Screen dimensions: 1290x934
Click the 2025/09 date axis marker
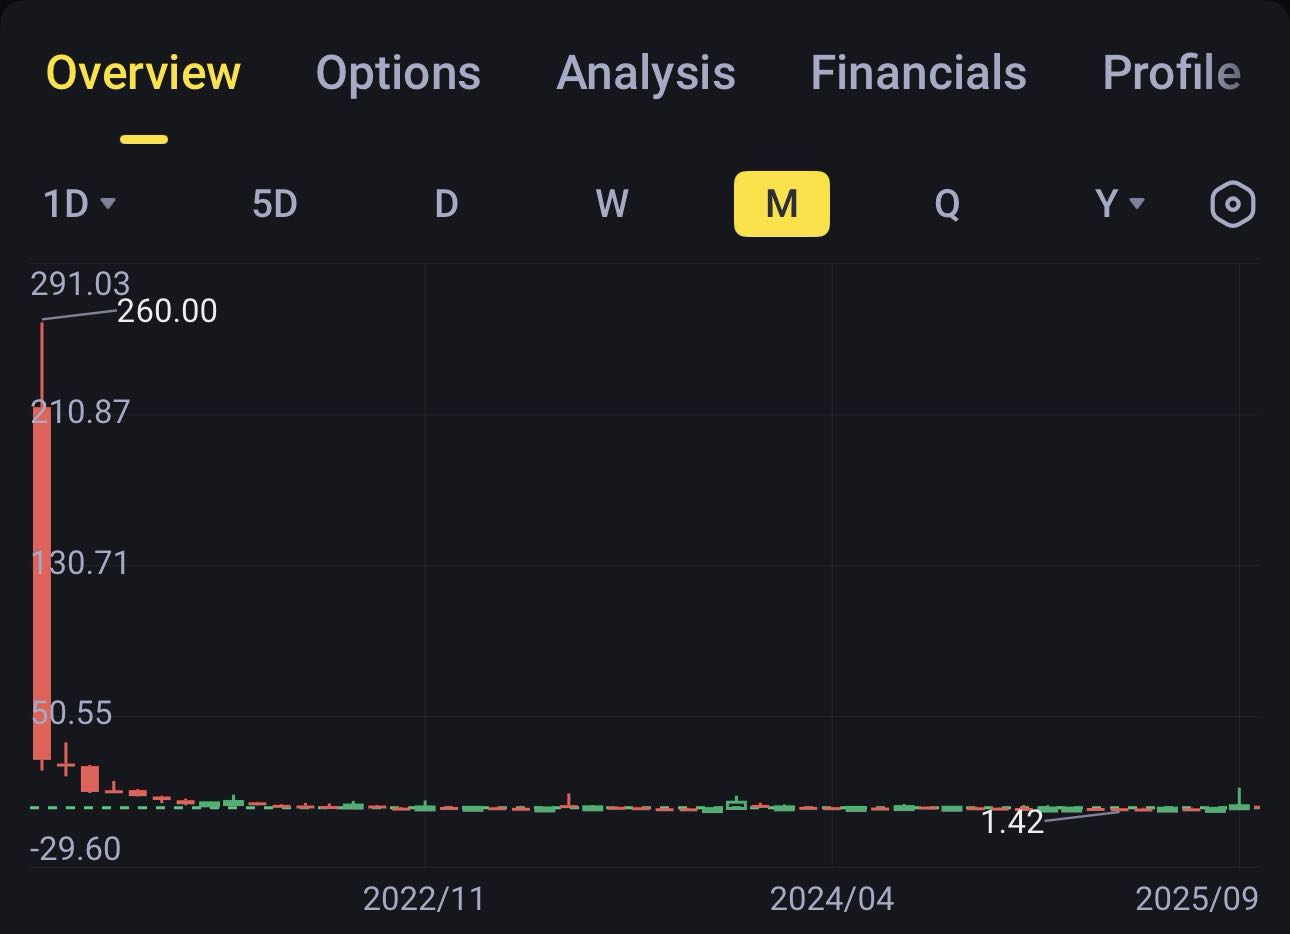coord(1196,898)
